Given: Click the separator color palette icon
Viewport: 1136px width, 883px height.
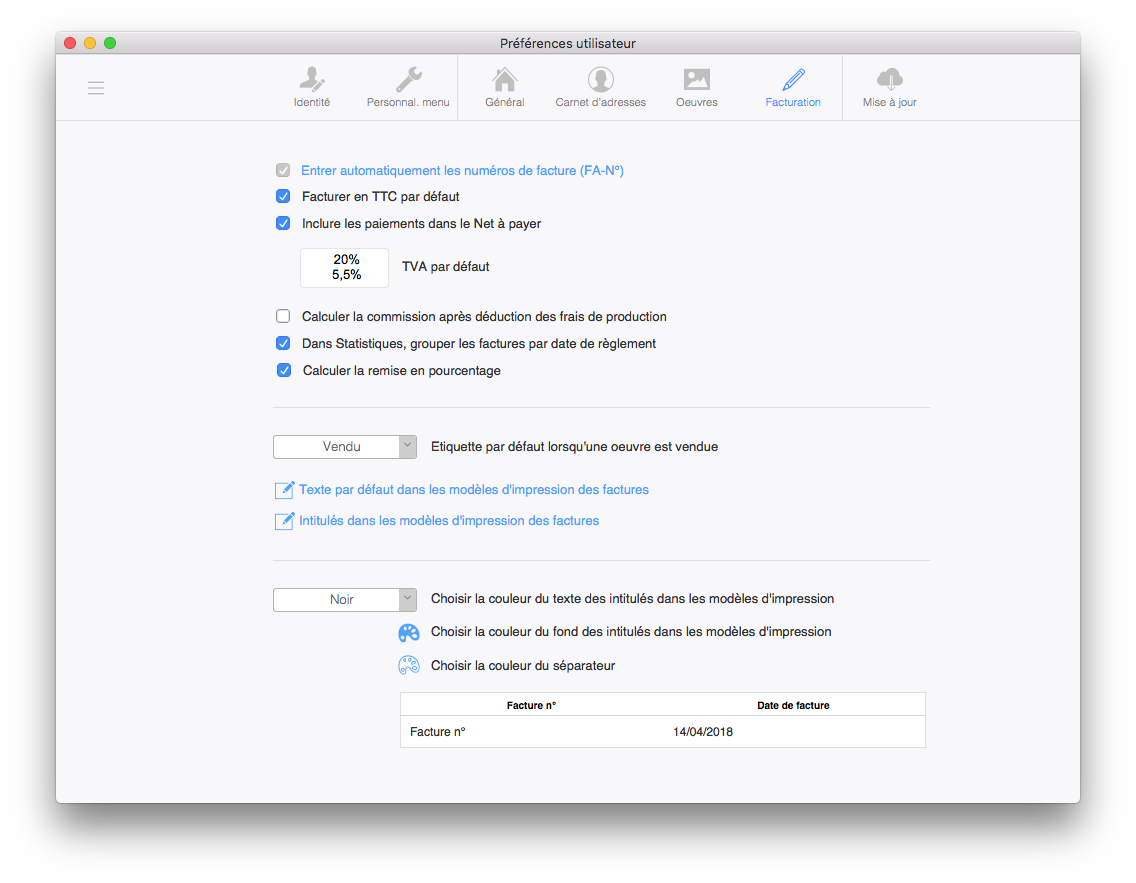Looking at the screenshot, I should (409, 665).
